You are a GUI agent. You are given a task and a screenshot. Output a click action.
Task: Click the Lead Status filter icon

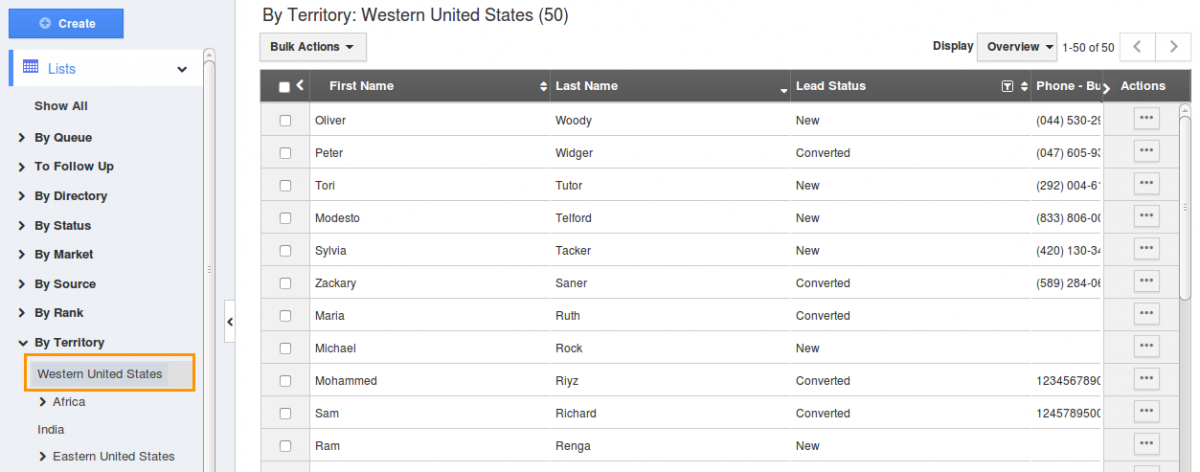pos(1008,87)
